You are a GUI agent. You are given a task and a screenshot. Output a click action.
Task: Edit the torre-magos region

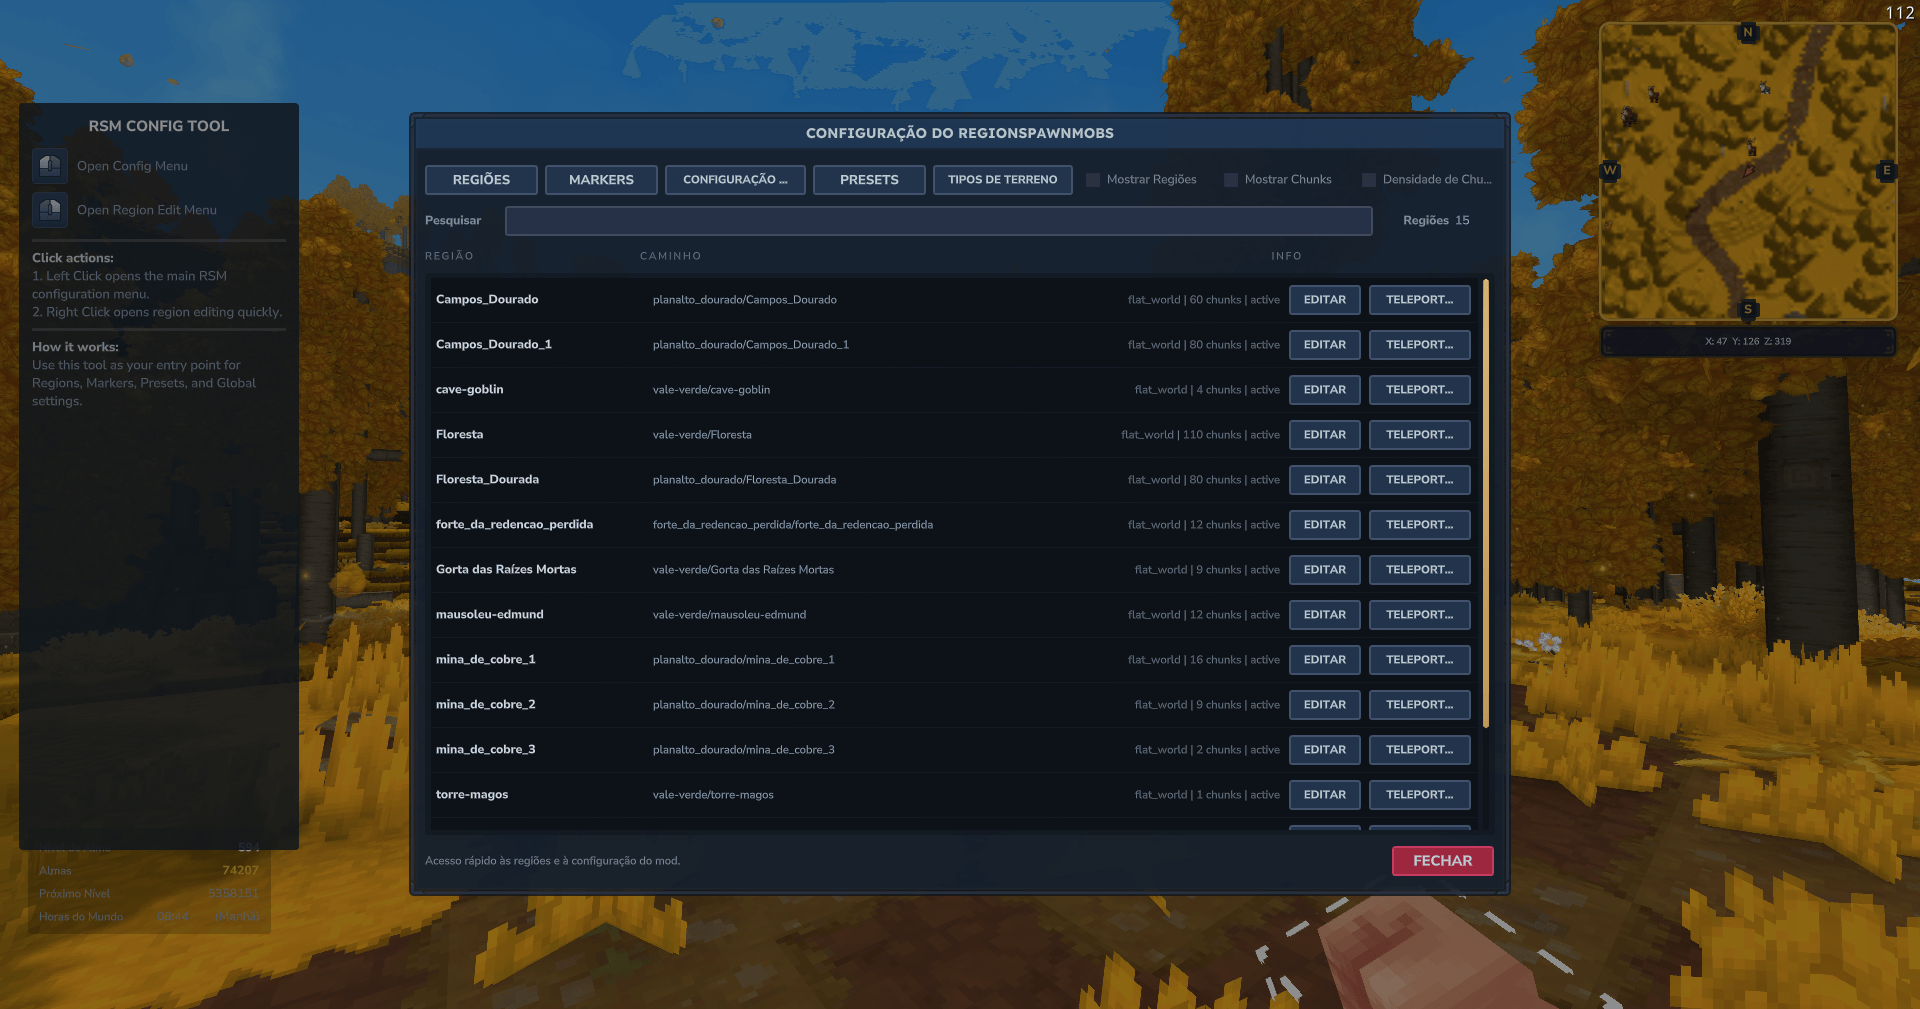click(1325, 795)
